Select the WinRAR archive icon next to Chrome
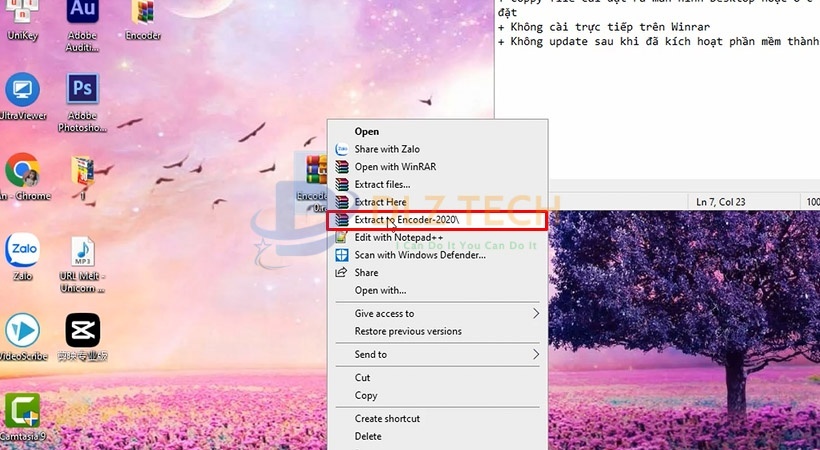The image size is (820, 450). pyautogui.click(x=83, y=176)
